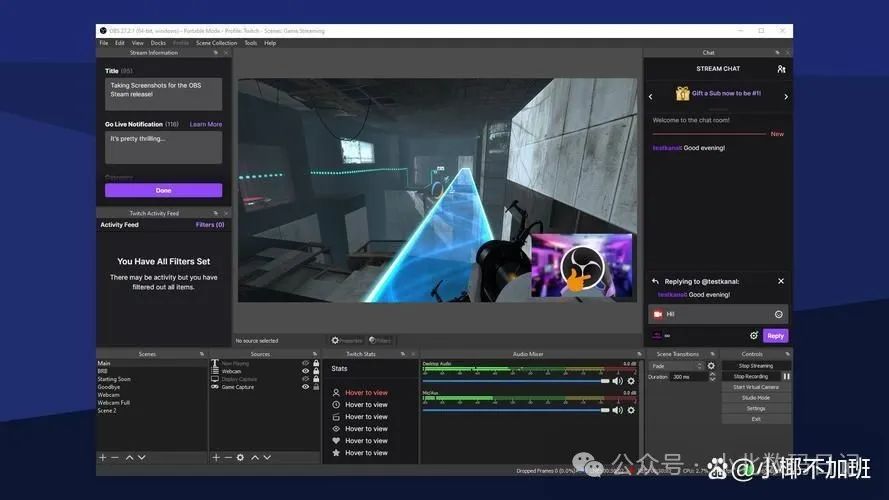
Task: Open the View menu
Action: pos(138,43)
